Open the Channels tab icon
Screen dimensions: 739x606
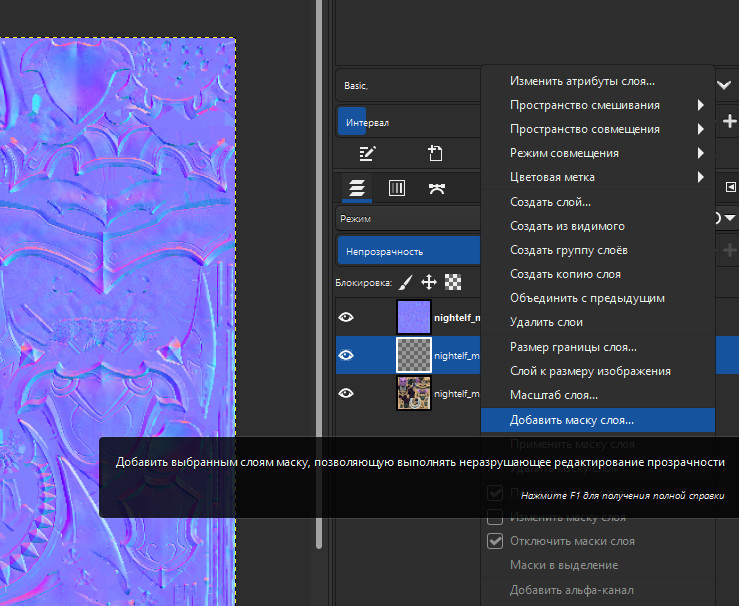[396, 187]
